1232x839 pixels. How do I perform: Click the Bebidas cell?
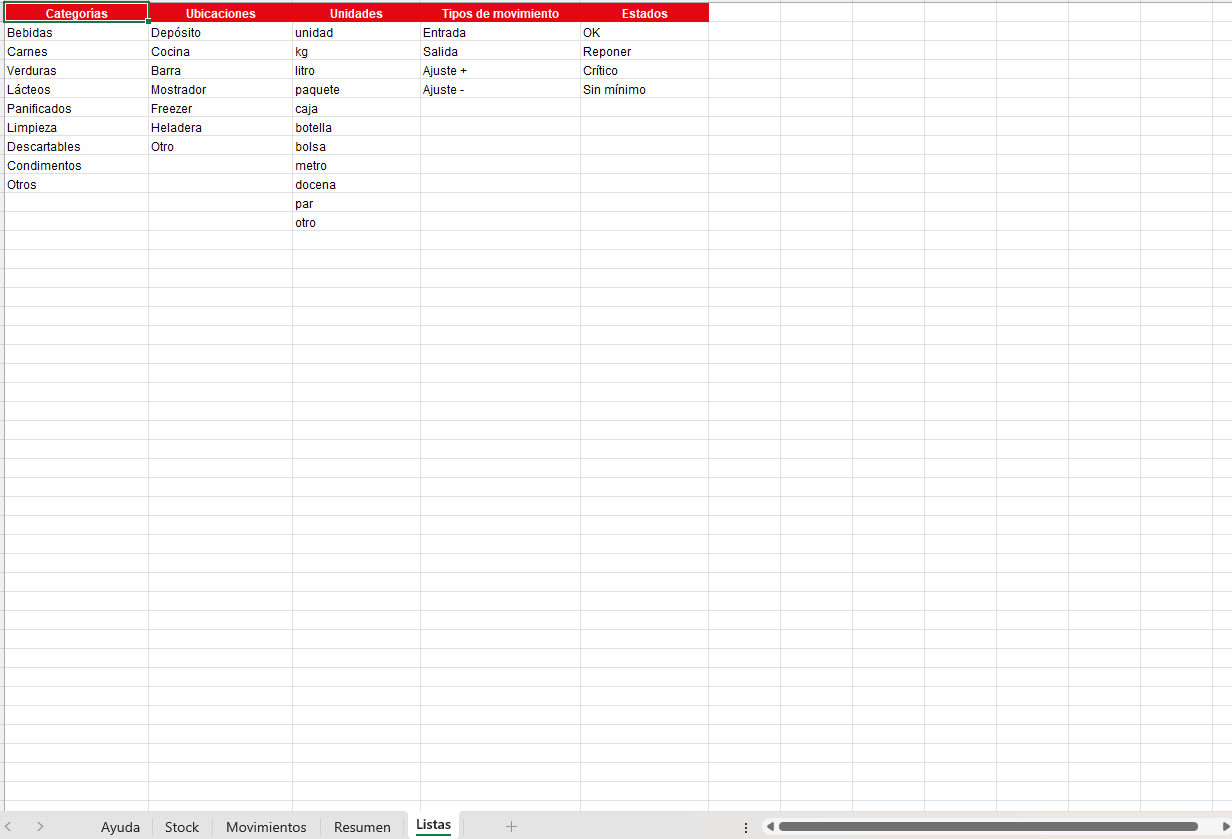pos(76,32)
